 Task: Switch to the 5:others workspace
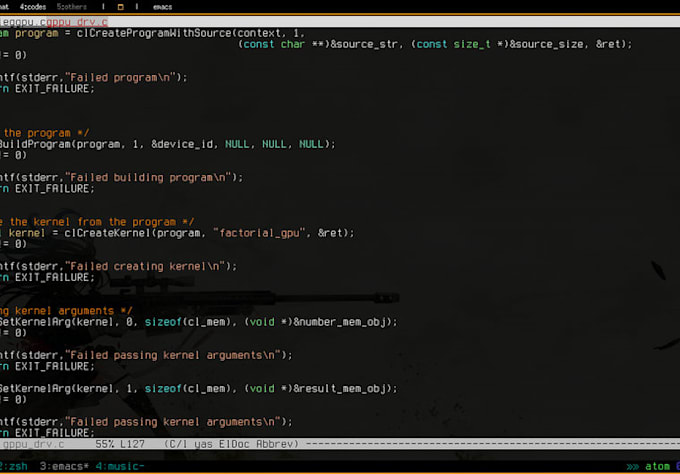tap(72, 7)
